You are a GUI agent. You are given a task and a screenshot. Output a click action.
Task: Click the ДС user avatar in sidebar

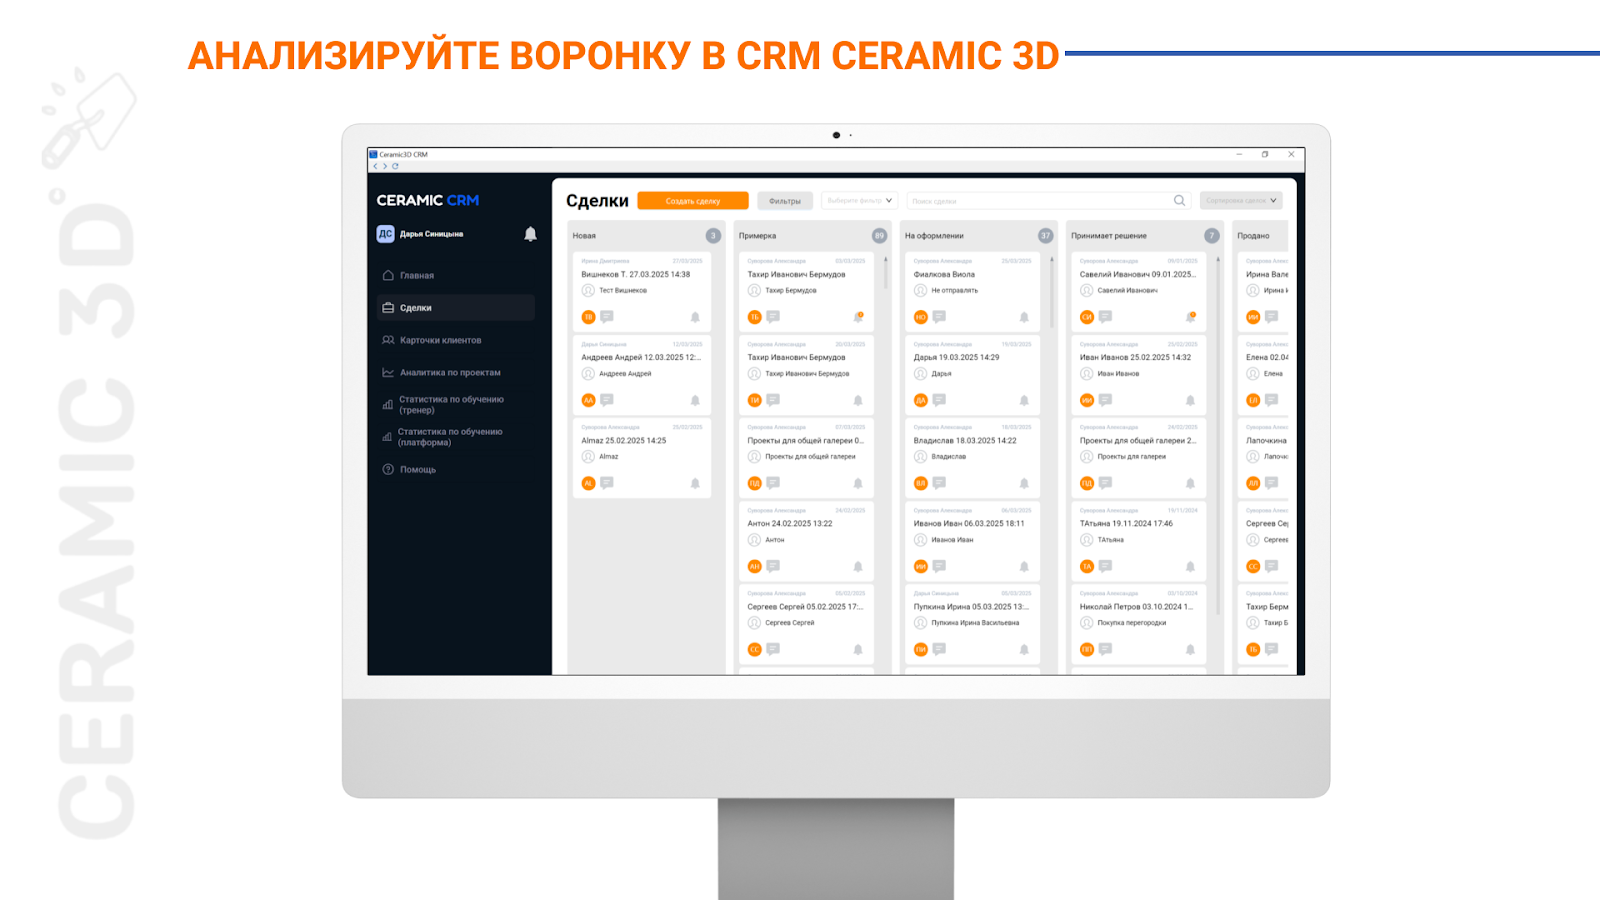[x=385, y=234]
